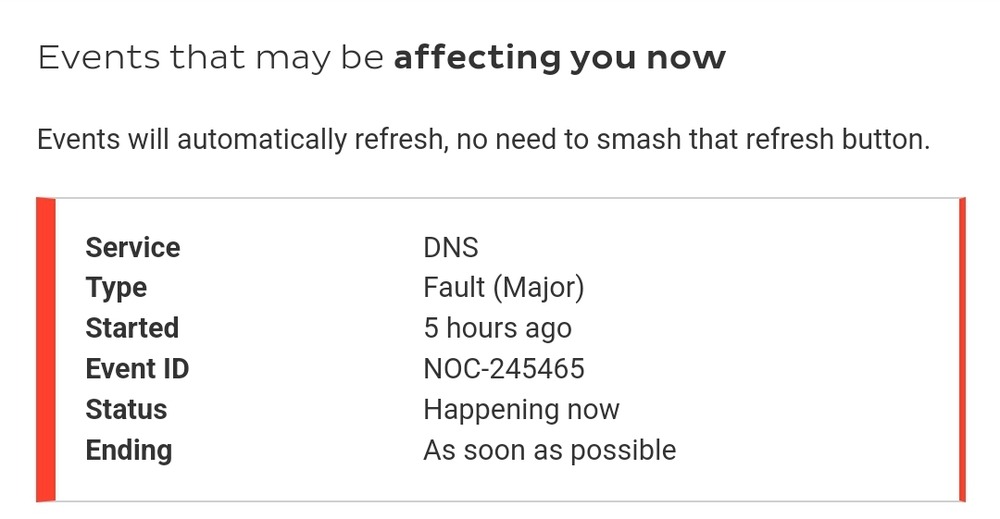Select the "Event ID" field label

click(x=137, y=369)
